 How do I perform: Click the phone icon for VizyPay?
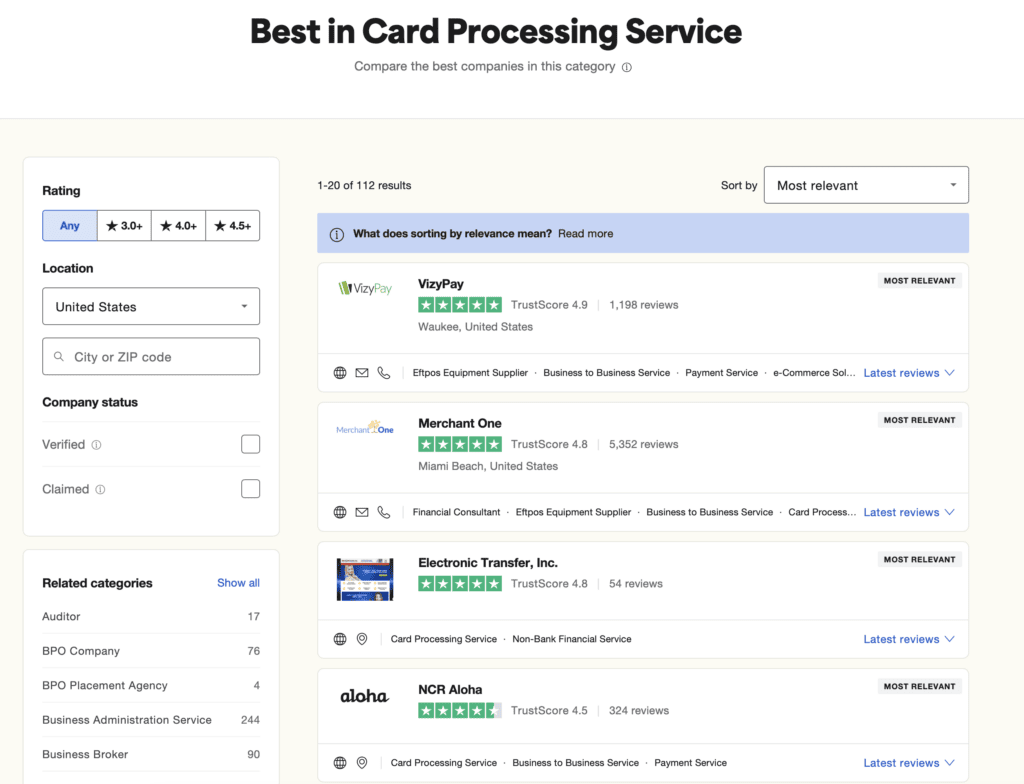point(384,373)
